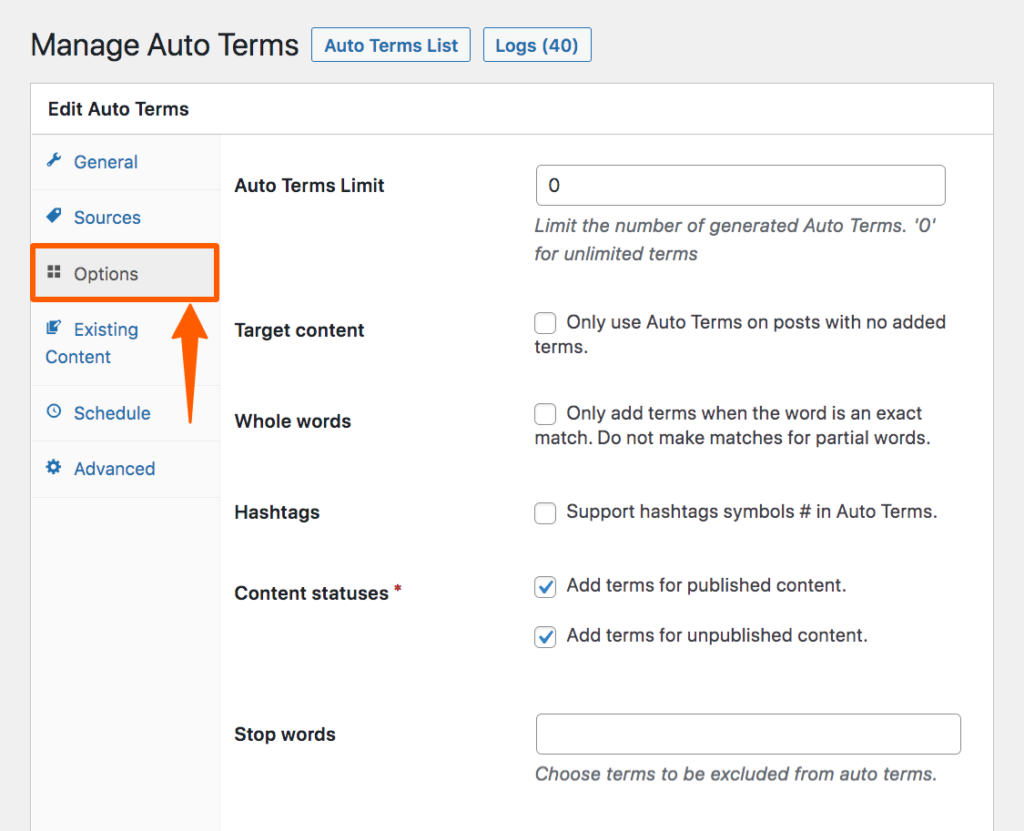Uncheck Add terms for published content
The width and height of the screenshot is (1024, 831).
coord(545,587)
